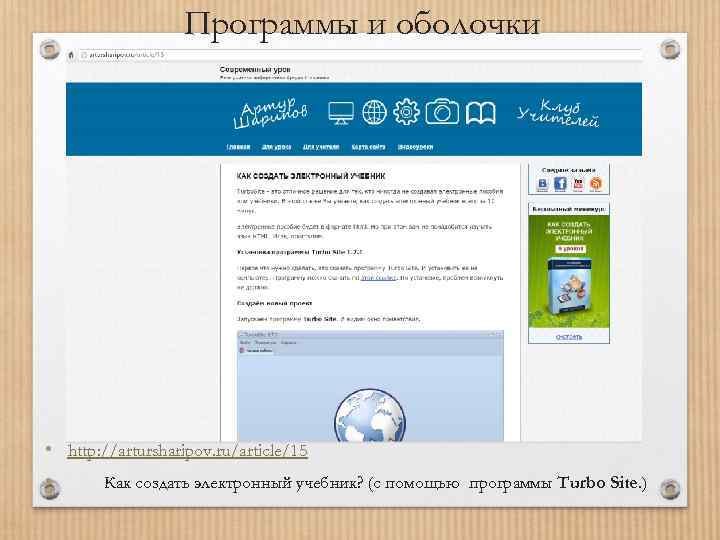Viewport: 720px width, 540px height.
Task: Open the YouTube social icon in the sidebar
Action: [x=578, y=184]
